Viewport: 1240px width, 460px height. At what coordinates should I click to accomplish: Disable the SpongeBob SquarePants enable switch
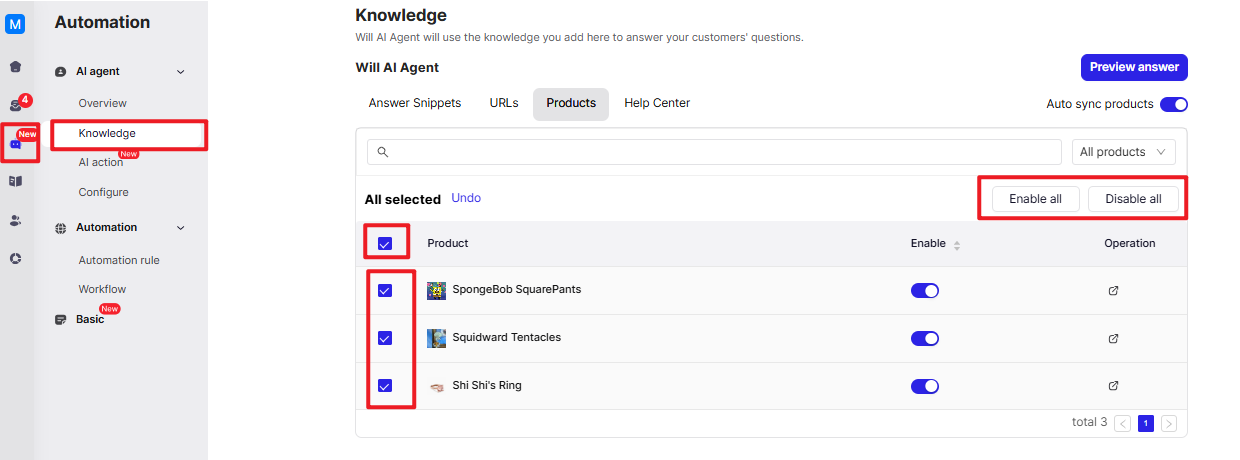coord(925,291)
